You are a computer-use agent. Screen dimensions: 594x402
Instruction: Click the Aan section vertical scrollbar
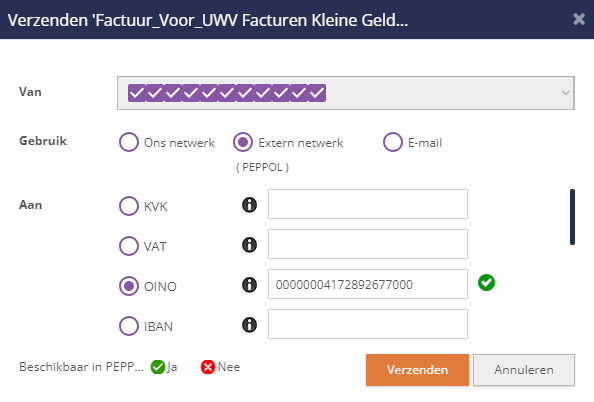(x=572, y=217)
